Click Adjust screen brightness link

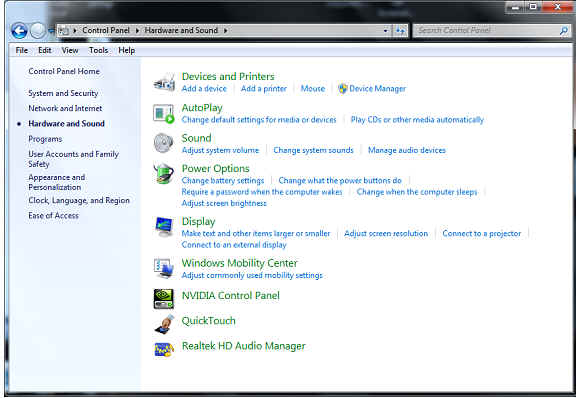tap(224, 204)
